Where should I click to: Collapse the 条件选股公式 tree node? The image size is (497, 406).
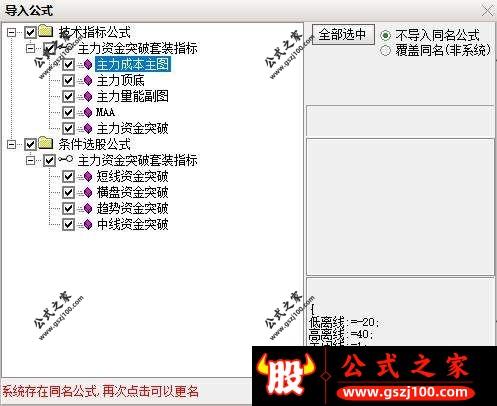point(12,144)
